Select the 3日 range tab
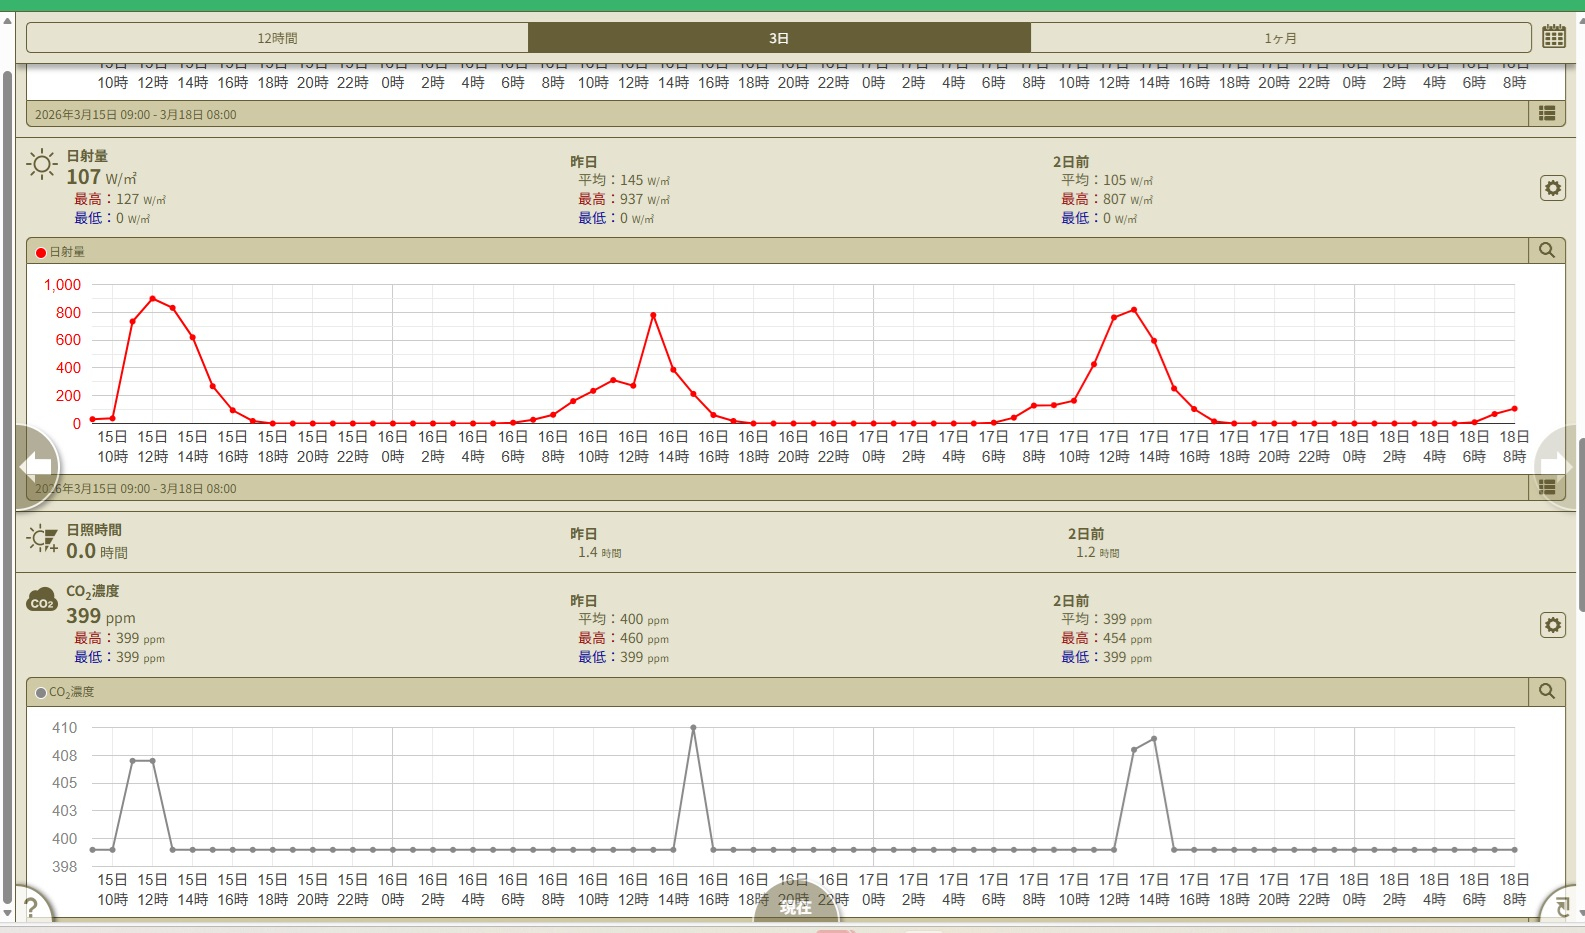The image size is (1585, 933). click(779, 38)
